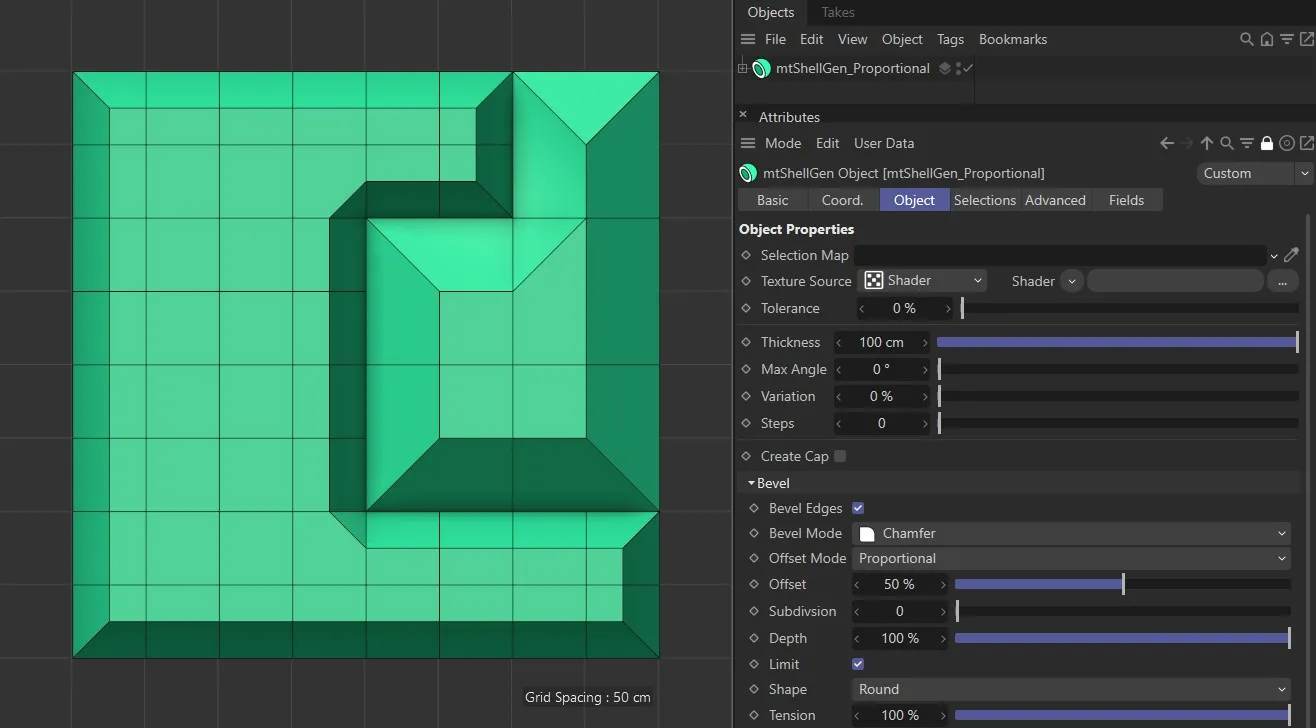Open the Bevel Mode Chamfer dropdown
1316x728 pixels.
tap(1071, 533)
